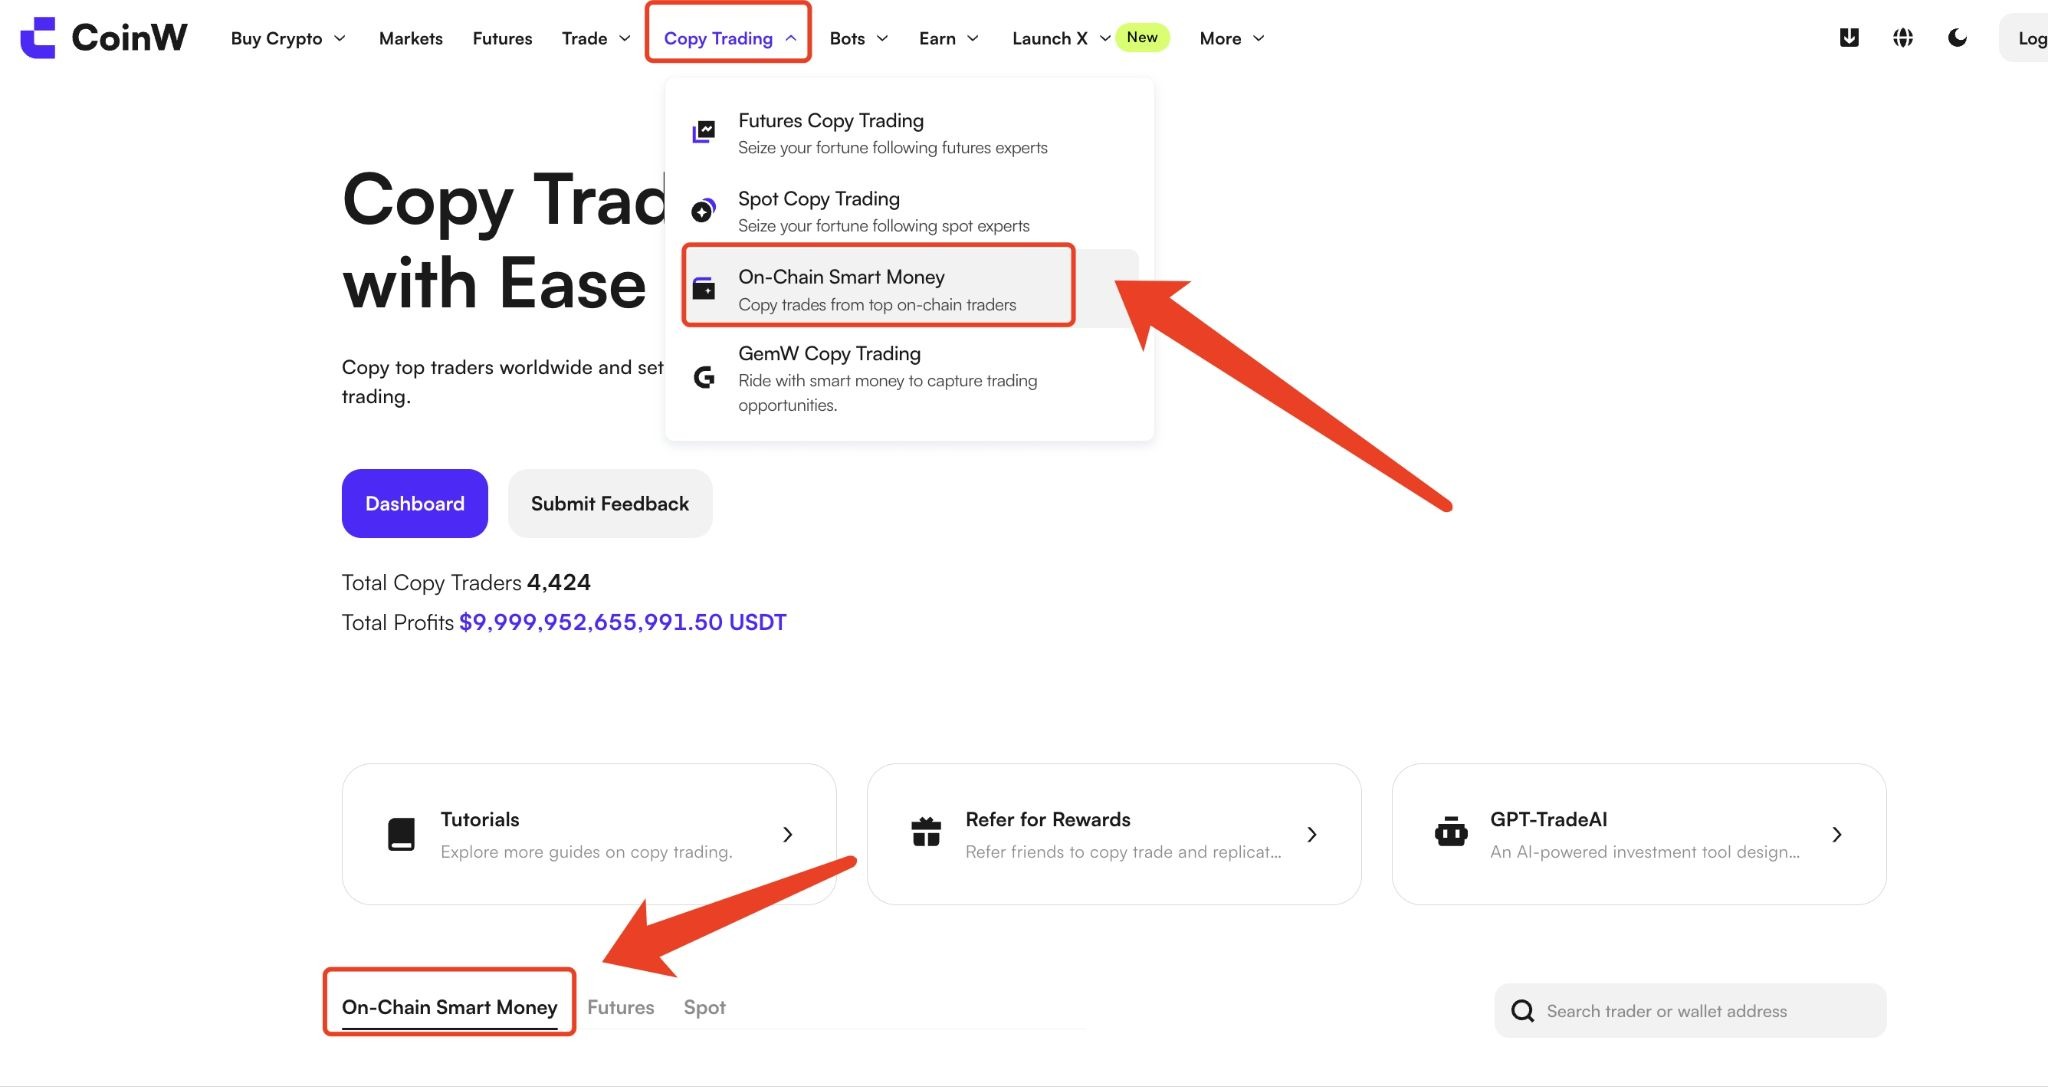Screen dimensions: 2048x1087
Task: Open the Refer for Rewards chevron arrow
Action: [x=1312, y=834]
